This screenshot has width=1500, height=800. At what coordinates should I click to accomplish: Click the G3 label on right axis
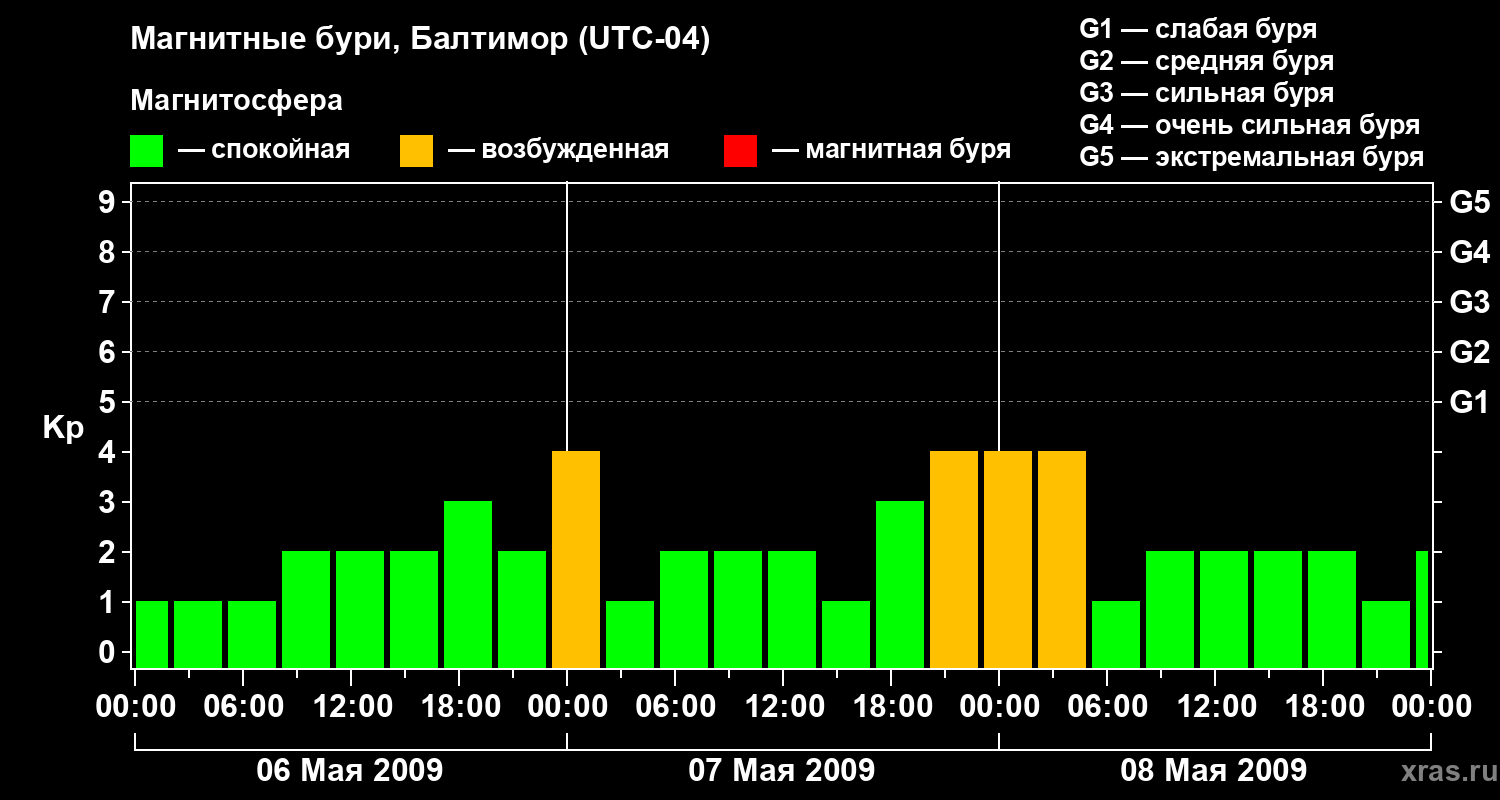click(x=1469, y=303)
